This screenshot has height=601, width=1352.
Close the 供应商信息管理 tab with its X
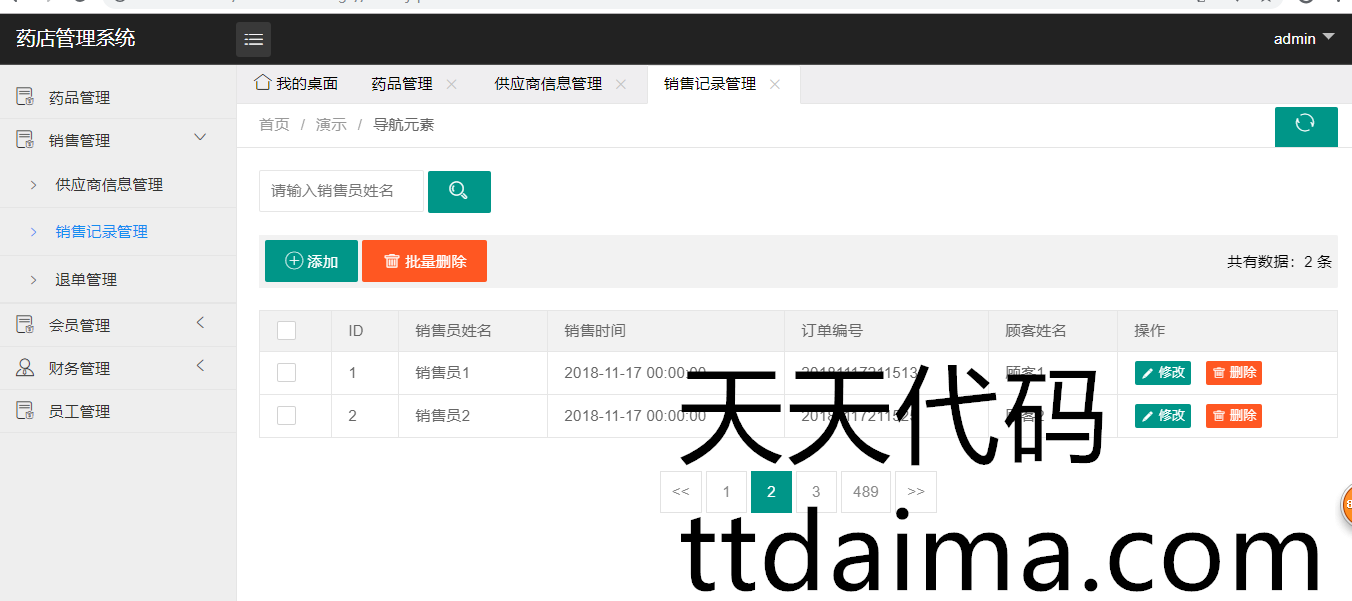pyautogui.click(x=621, y=84)
